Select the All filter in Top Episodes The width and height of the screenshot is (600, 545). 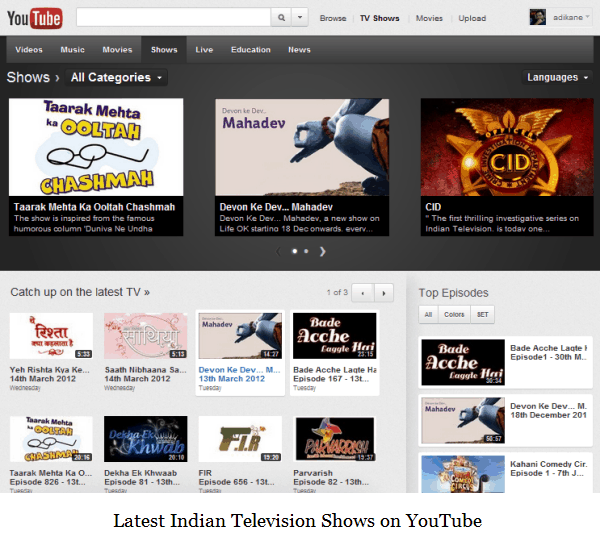tap(428, 314)
